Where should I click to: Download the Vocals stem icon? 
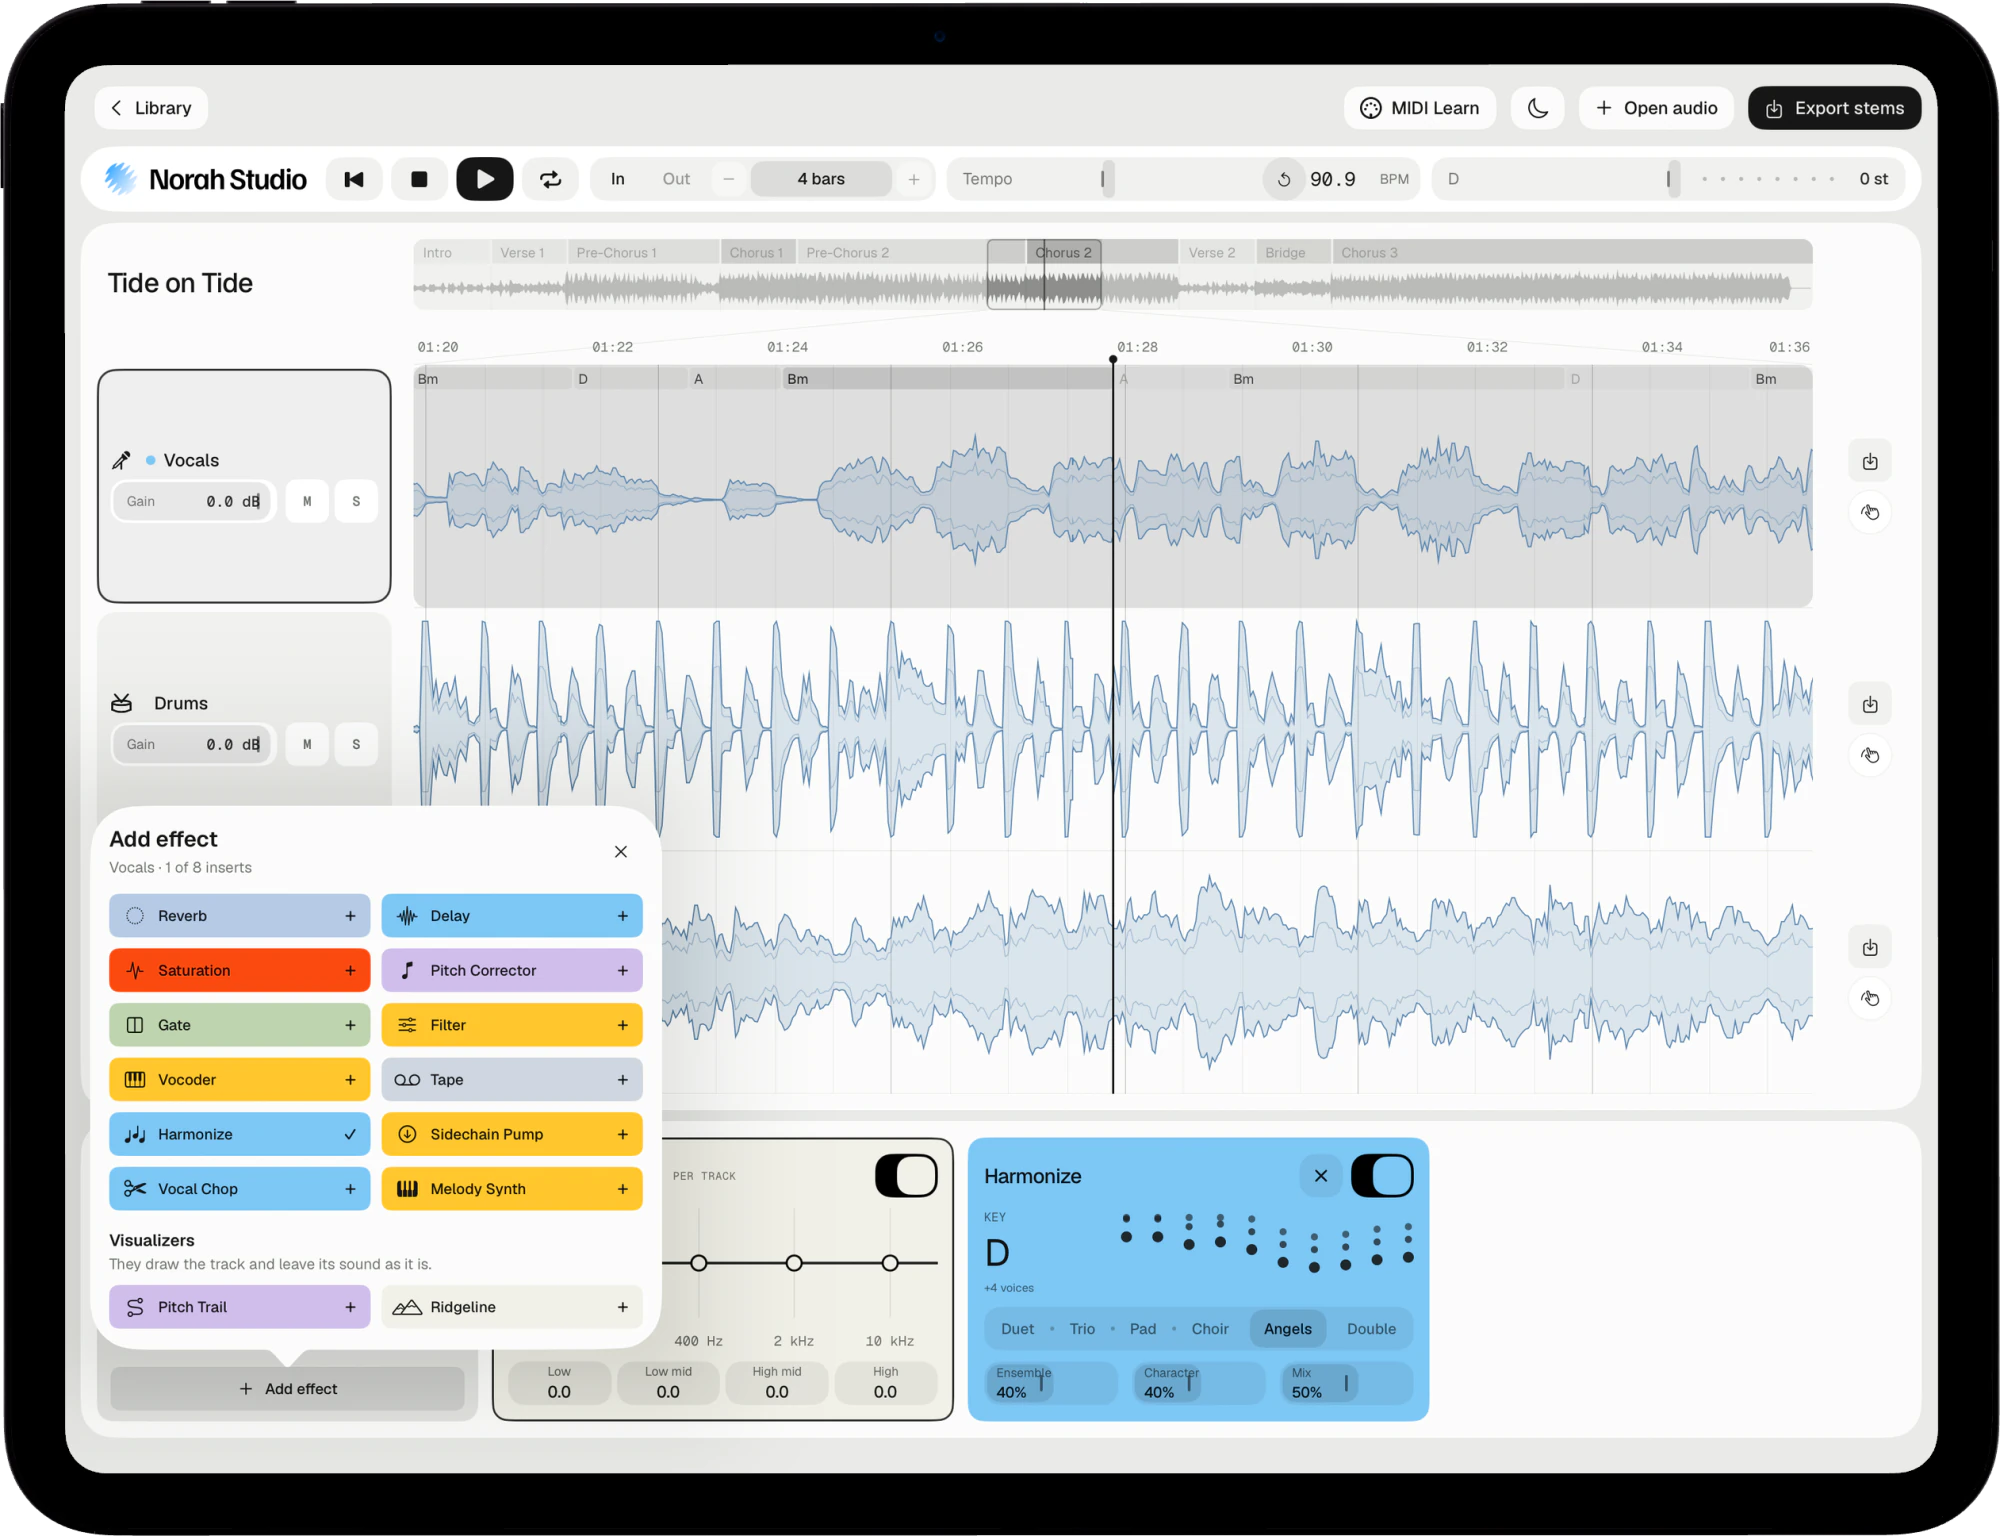click(x=1870, y=462)
